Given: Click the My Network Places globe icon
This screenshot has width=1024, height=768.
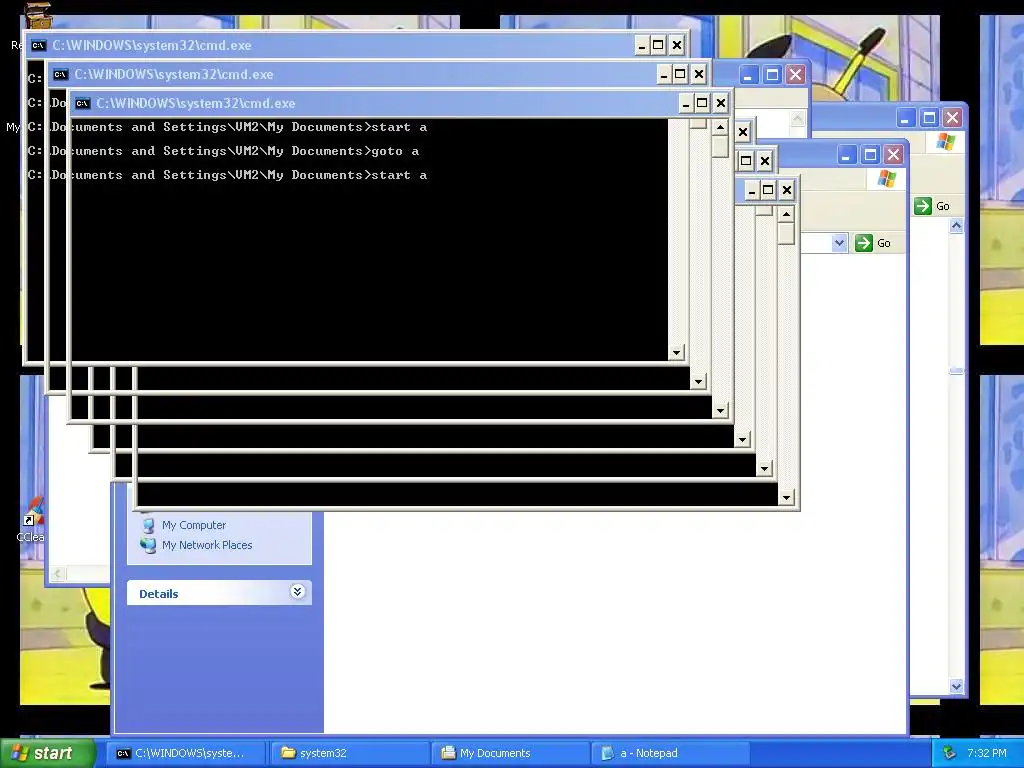Looking at the screenshot, I should tap(149, 545).
